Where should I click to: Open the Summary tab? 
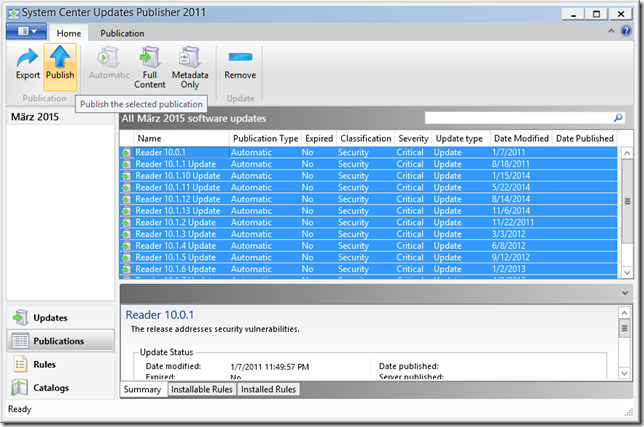(142, 389)
